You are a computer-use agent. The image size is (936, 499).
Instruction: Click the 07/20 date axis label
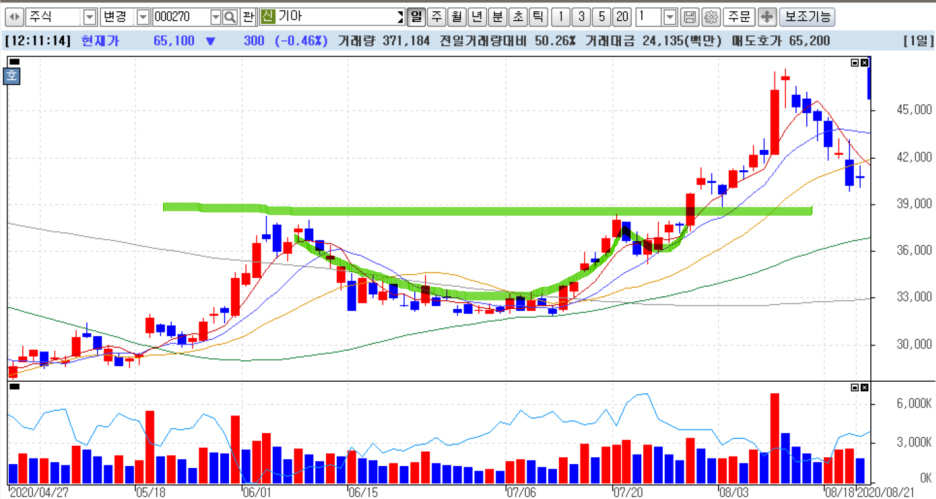point(628,493)
